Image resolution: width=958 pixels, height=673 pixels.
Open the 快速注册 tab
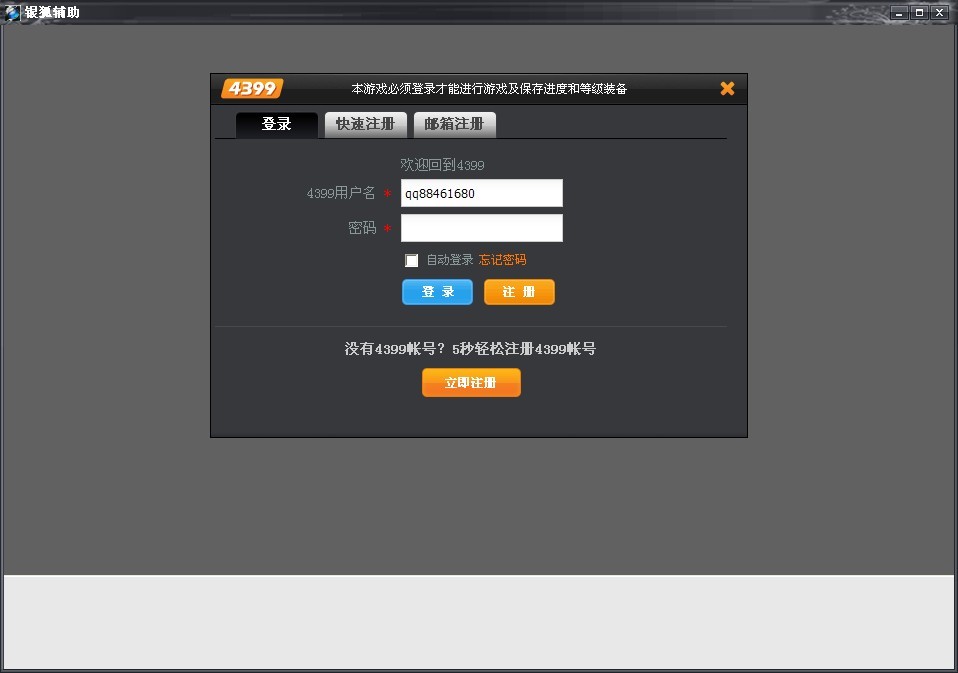365,125
